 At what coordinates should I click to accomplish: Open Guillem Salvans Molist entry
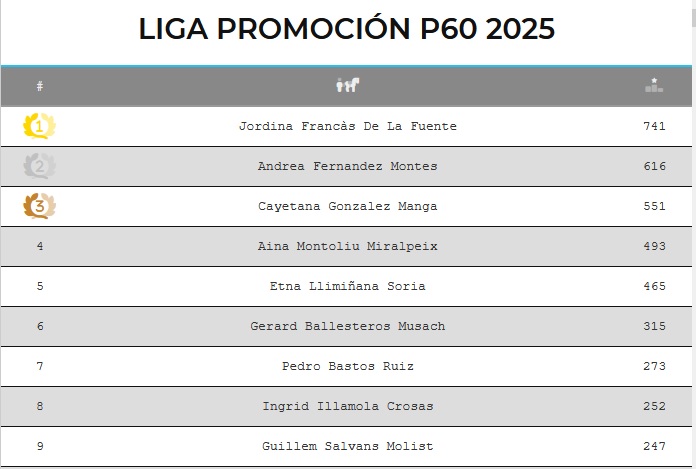click(347, 446)
